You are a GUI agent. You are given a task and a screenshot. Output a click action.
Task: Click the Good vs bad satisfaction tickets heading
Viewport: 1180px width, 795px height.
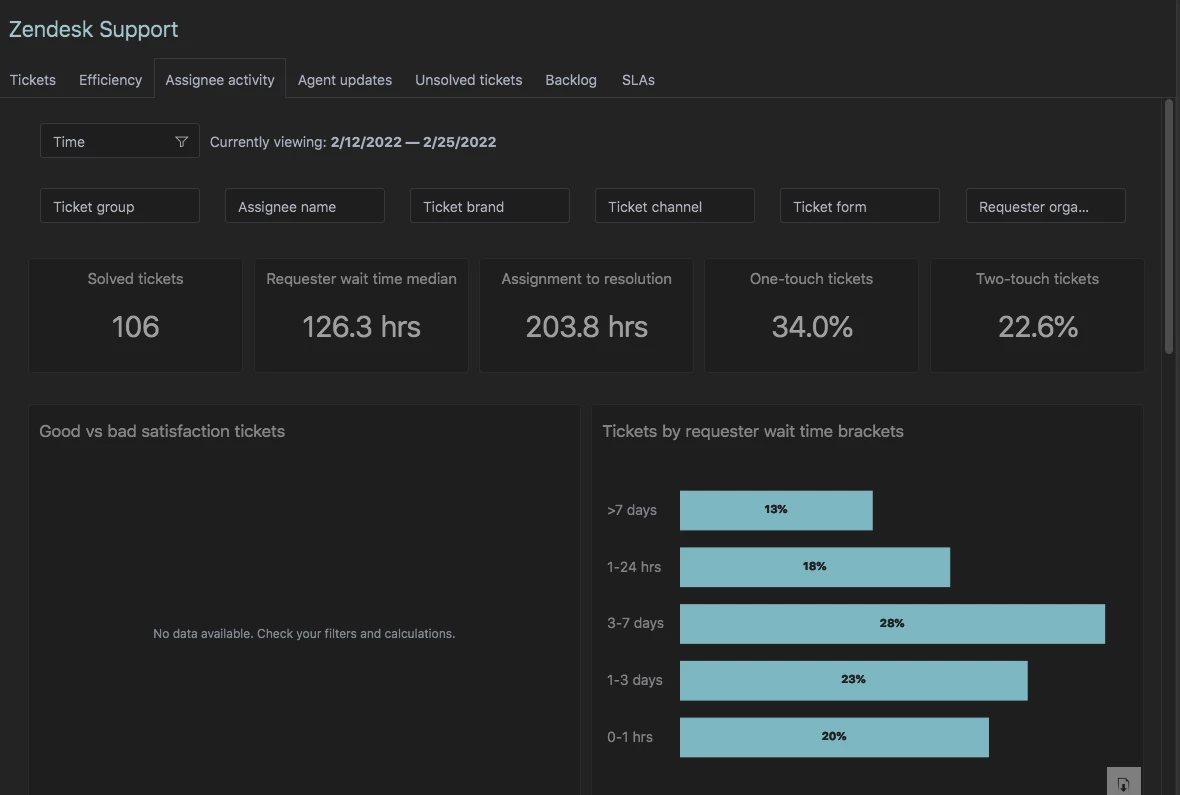click(162, 431)
